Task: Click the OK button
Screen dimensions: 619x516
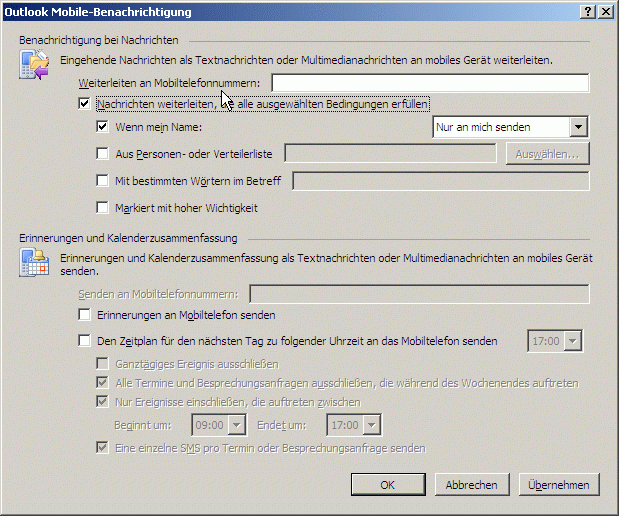Action: pos(388,484)
